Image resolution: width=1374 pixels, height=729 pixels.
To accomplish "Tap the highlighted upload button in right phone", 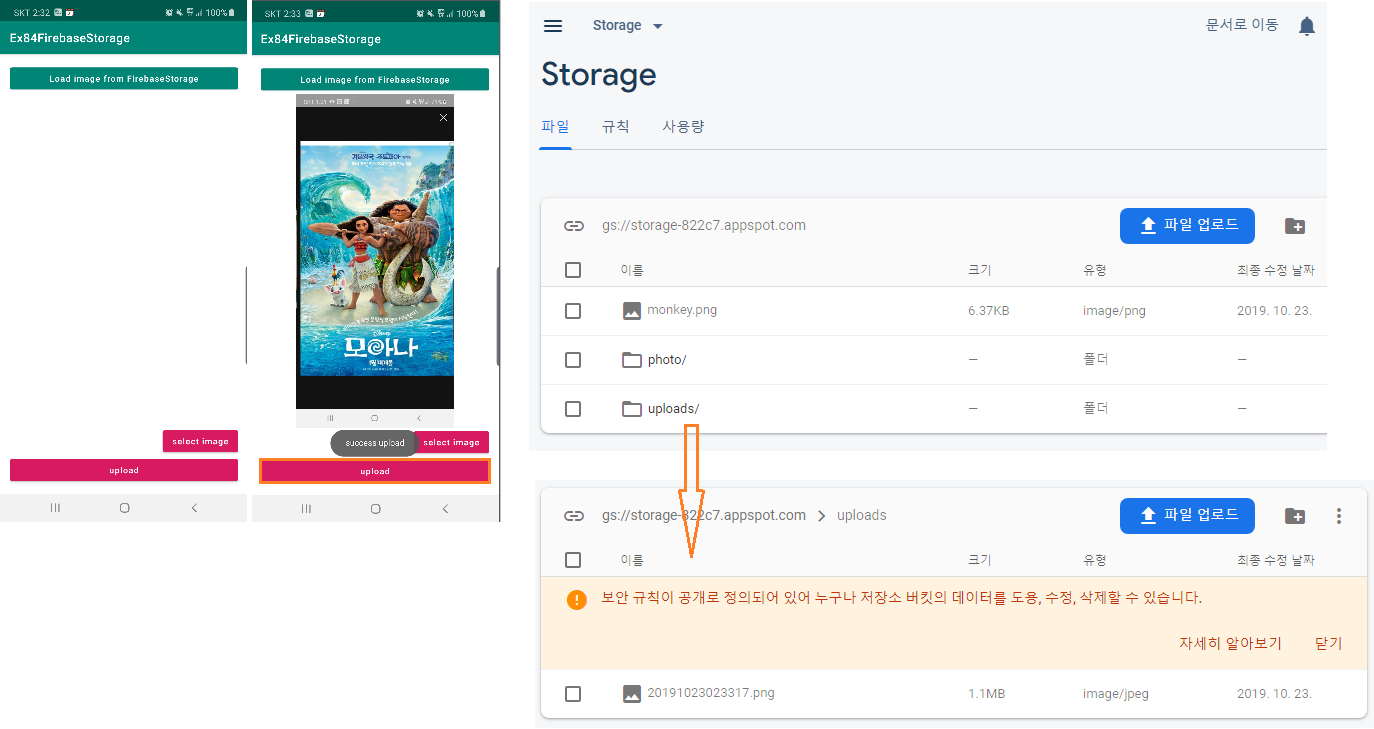I will click(375, 471).
